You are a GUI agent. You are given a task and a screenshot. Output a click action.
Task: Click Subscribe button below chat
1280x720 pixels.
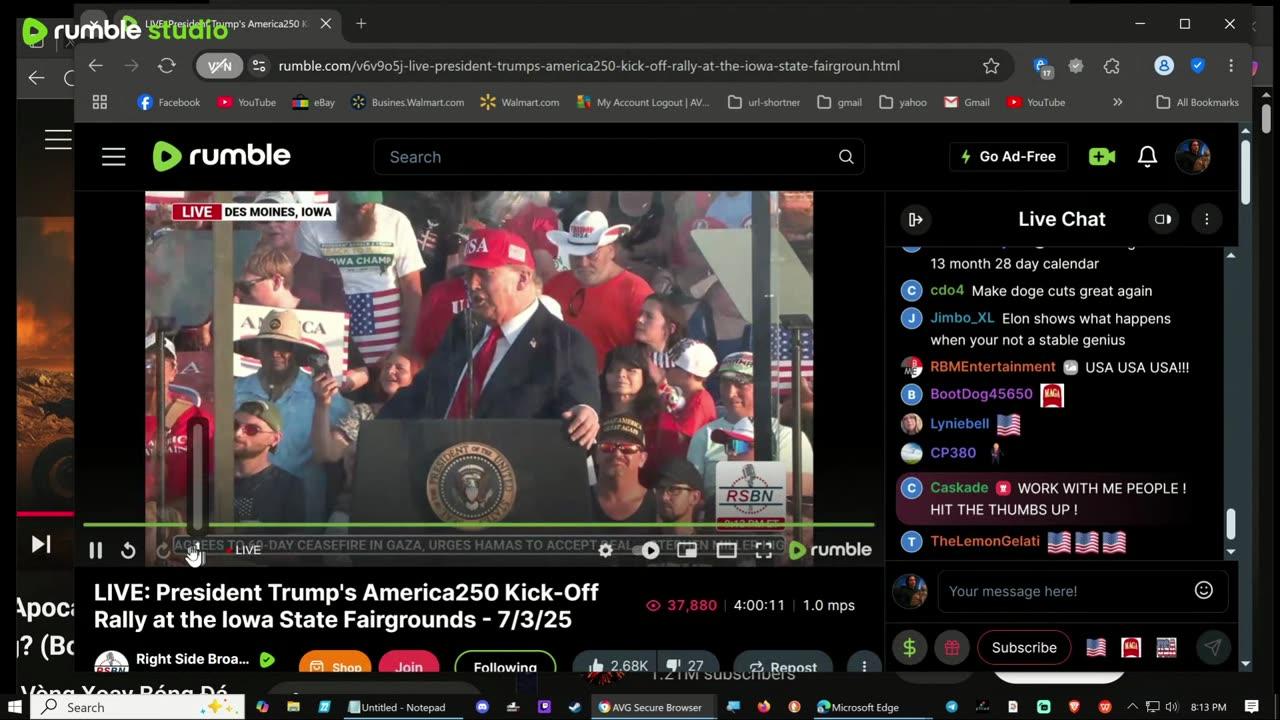click(1024, 647)
